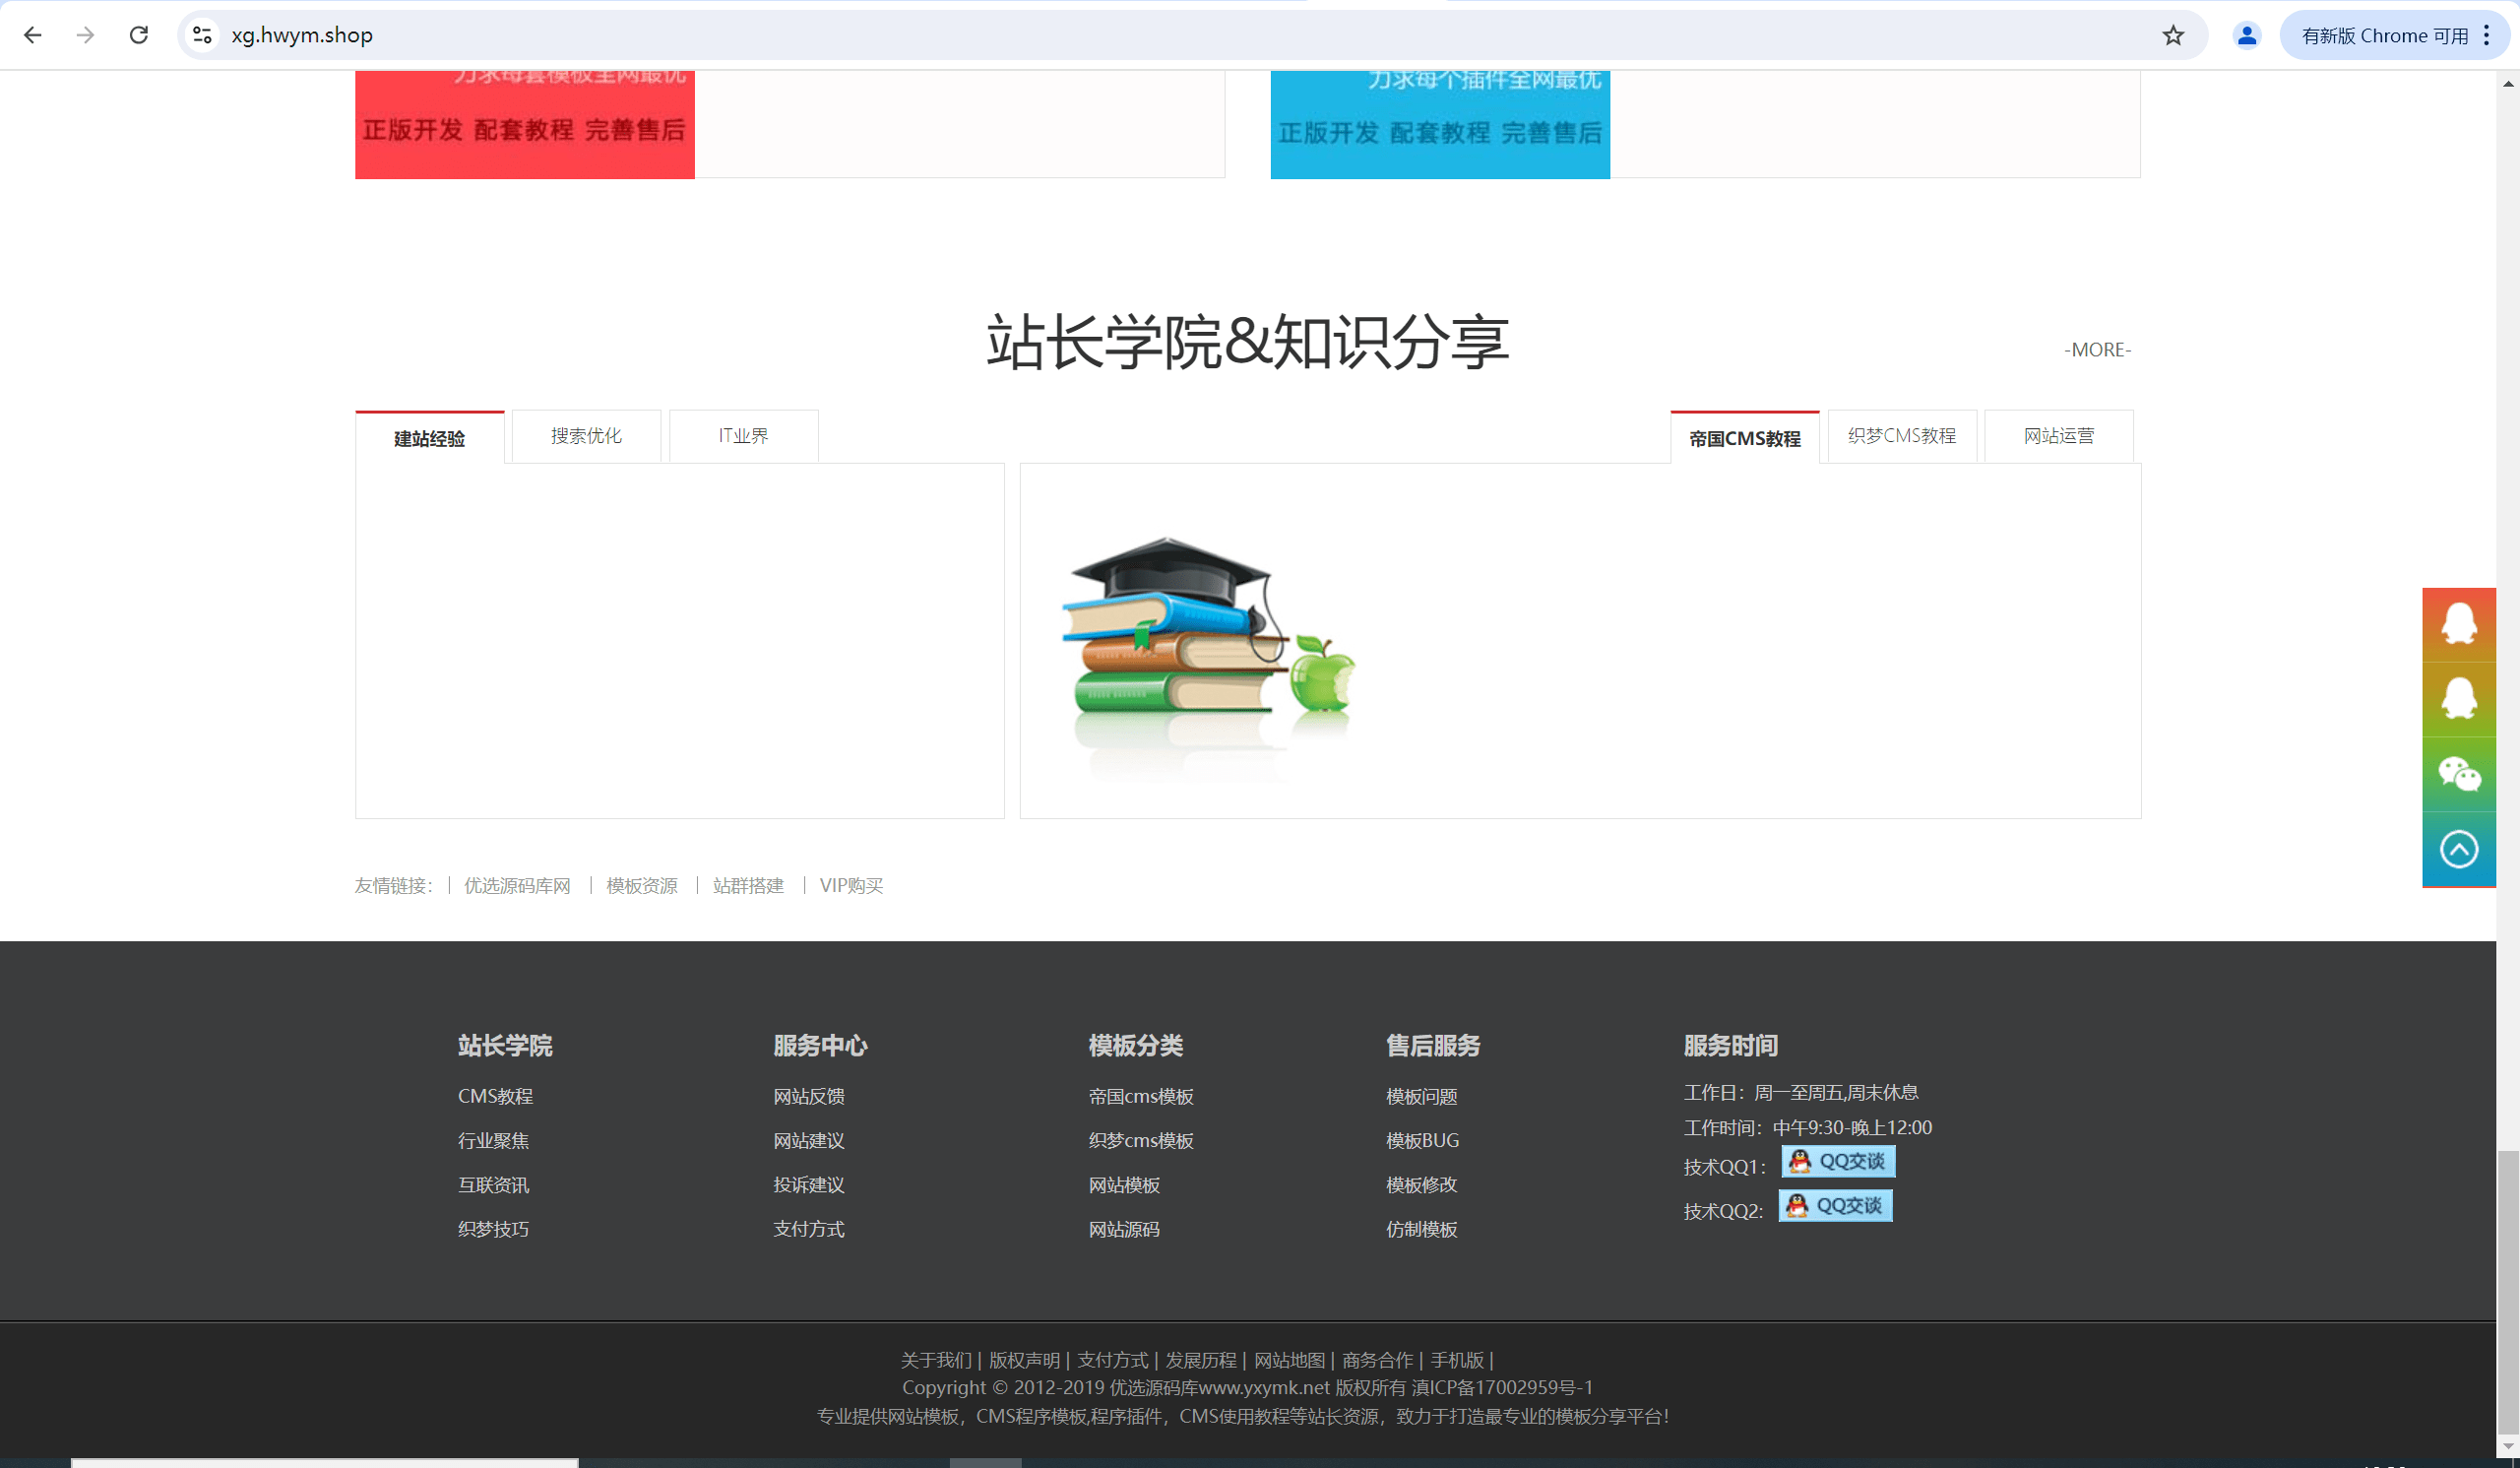Open the 模板BUG footer link

tap(1422, 1140)
